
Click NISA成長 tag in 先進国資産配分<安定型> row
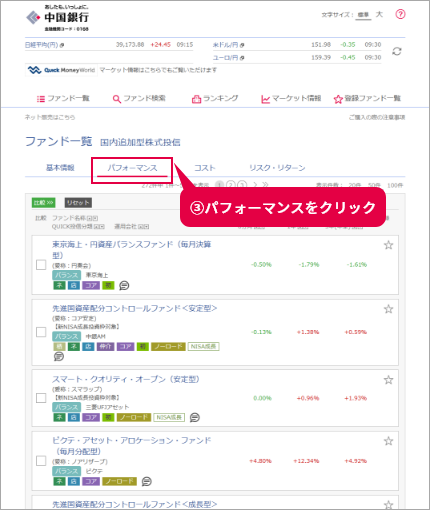203,347
